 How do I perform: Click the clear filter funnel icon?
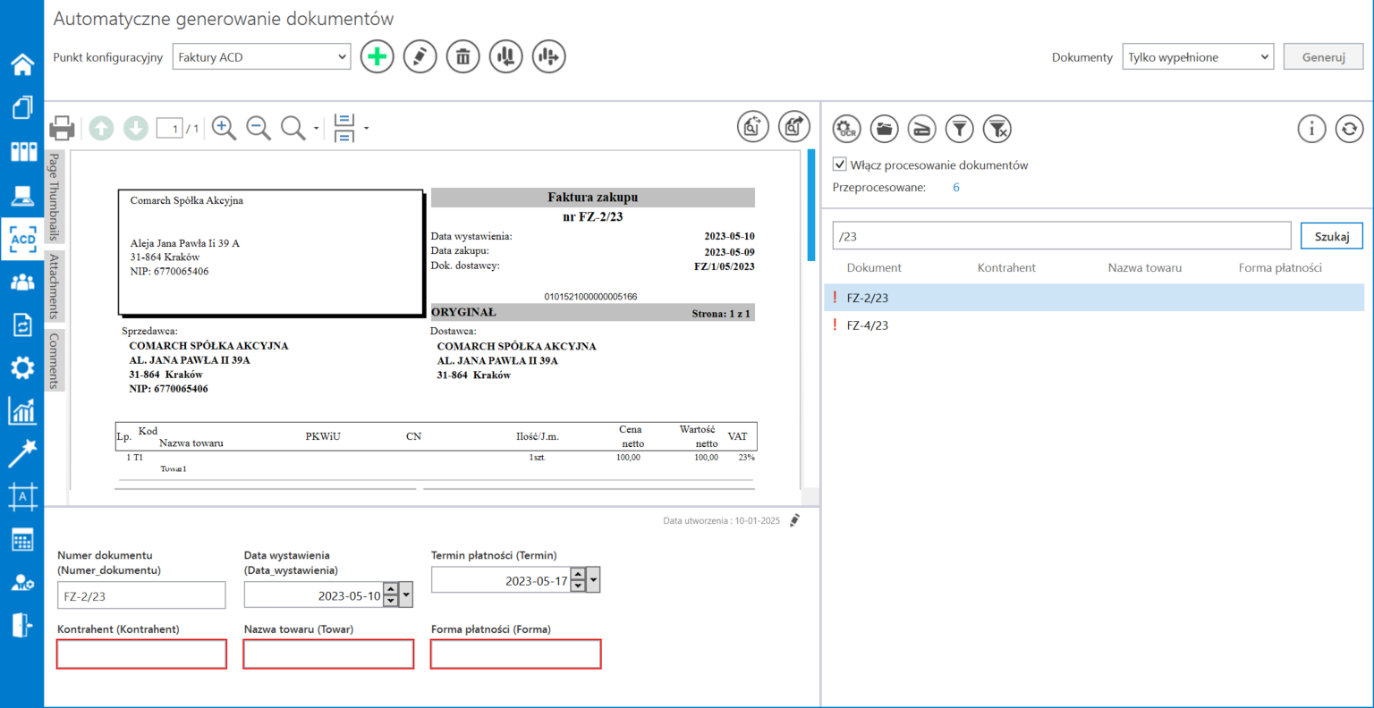pyautogui.click(x=997, y=128)
